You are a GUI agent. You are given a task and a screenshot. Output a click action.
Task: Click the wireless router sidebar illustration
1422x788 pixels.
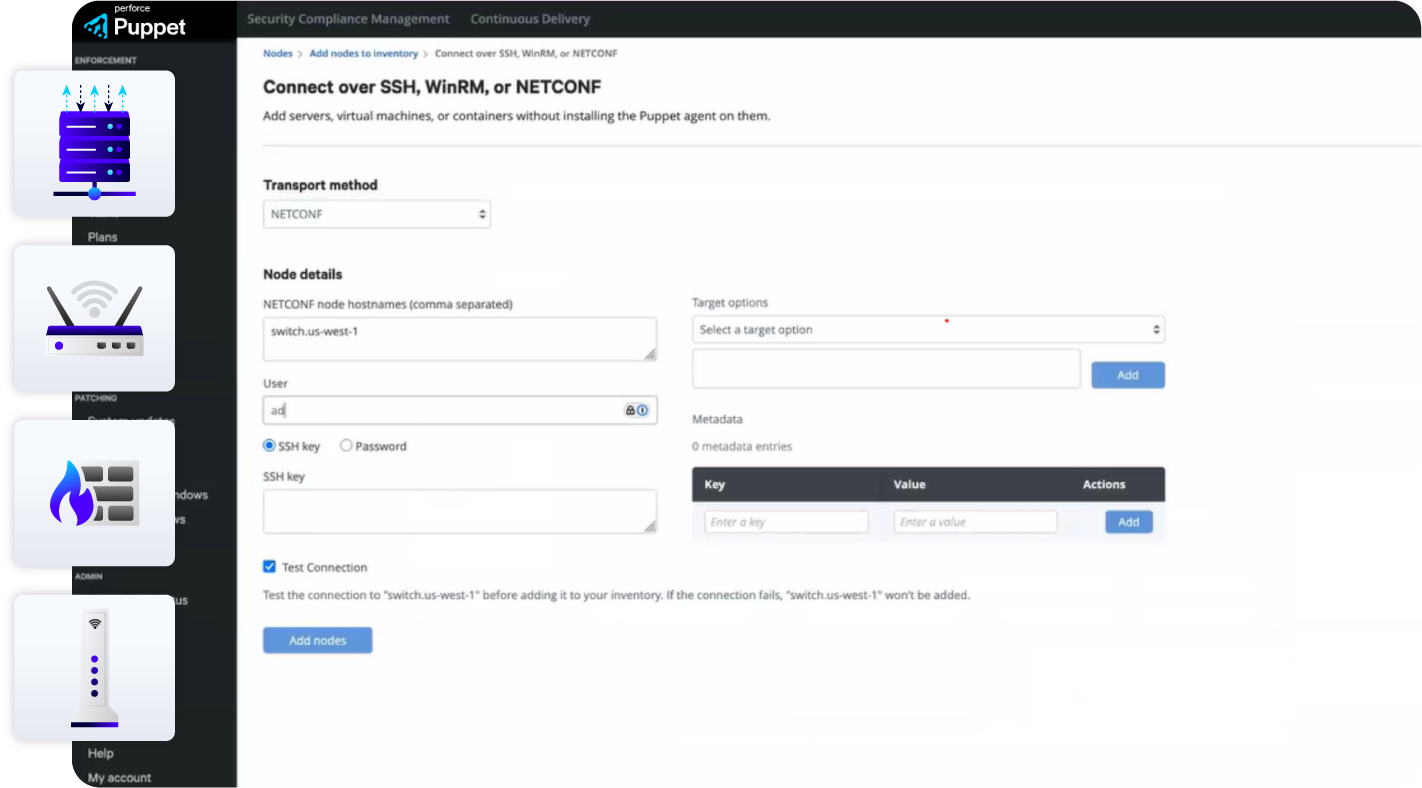point(93,318)
